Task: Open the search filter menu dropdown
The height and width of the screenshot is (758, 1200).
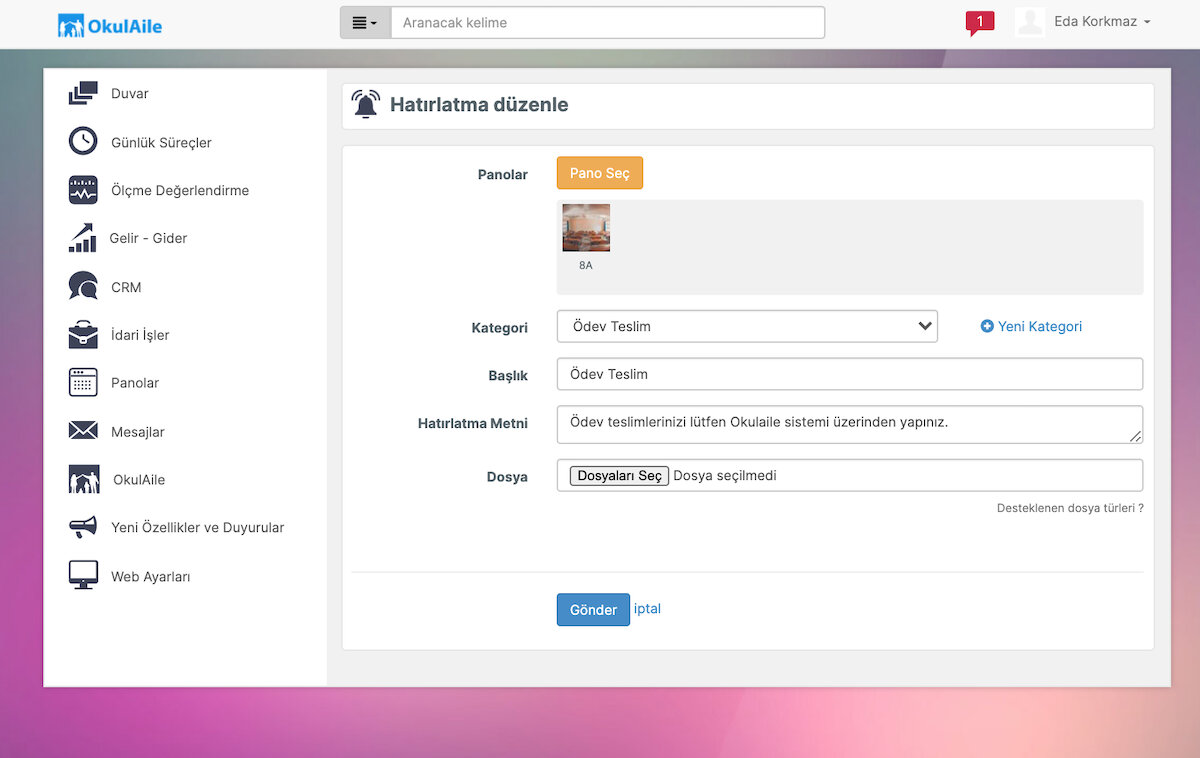Action: (365, 23)
